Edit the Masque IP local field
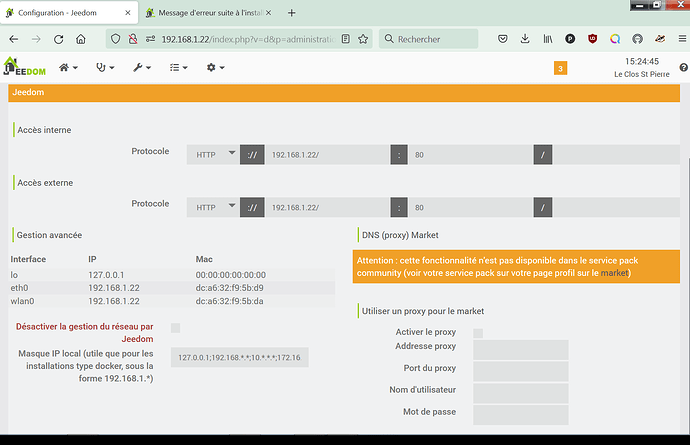 239,357
